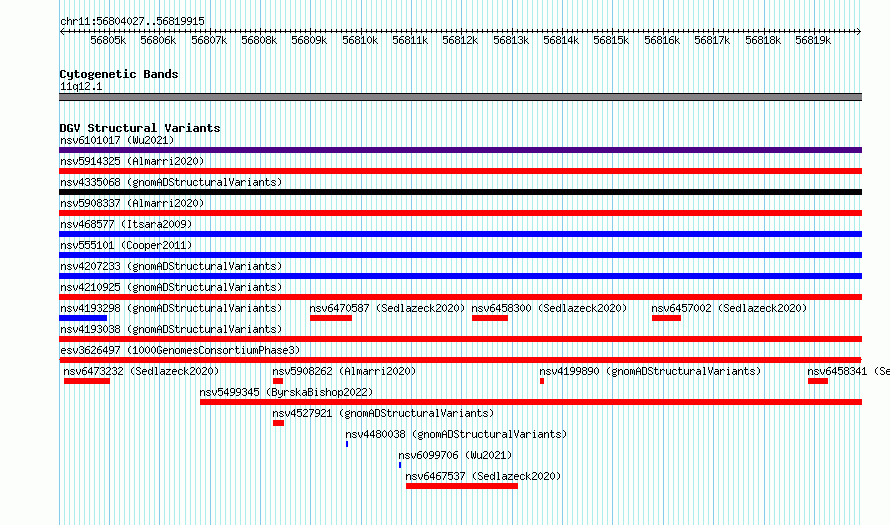Image resolution: width=890 pixels, height=525 pixels.
Task: Select the nsv468577 (Itsara2009) label
Action: coord(126,224)
